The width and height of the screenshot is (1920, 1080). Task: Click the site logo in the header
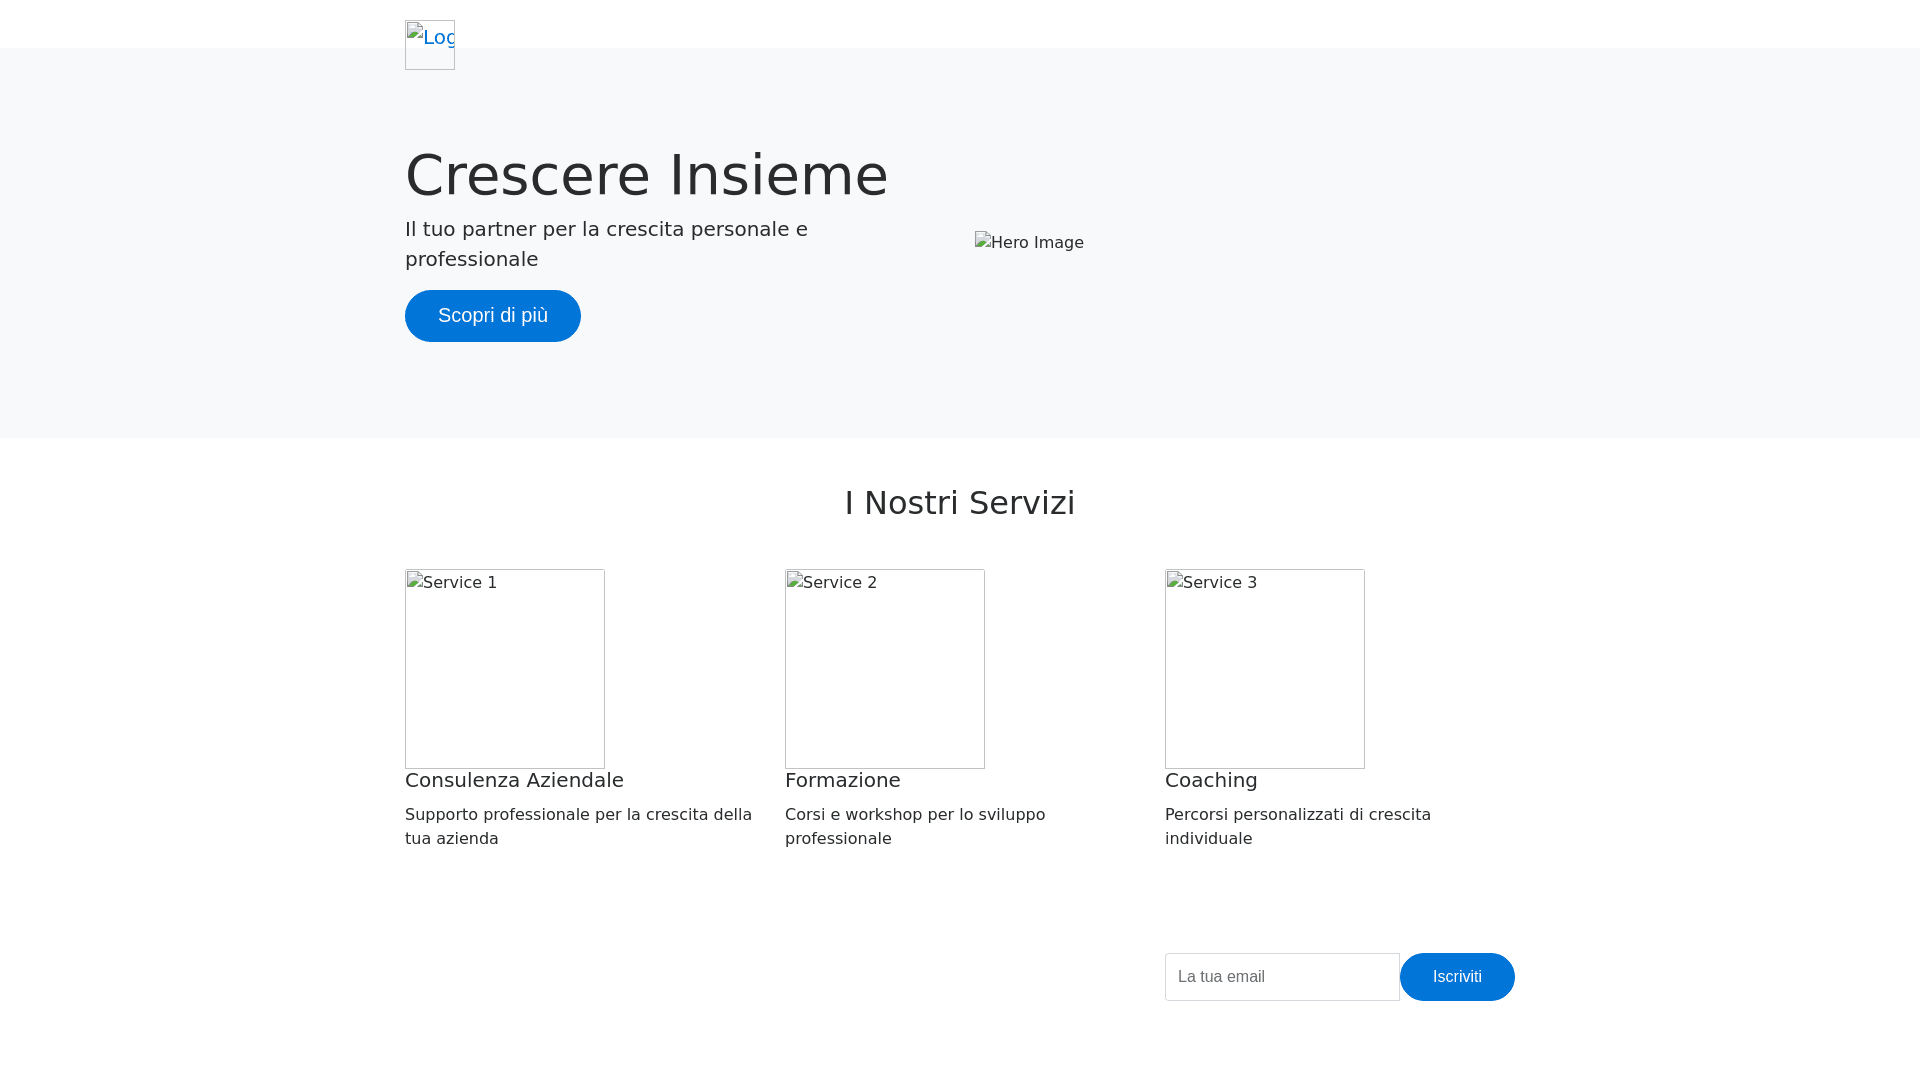(x=429, y=45)
